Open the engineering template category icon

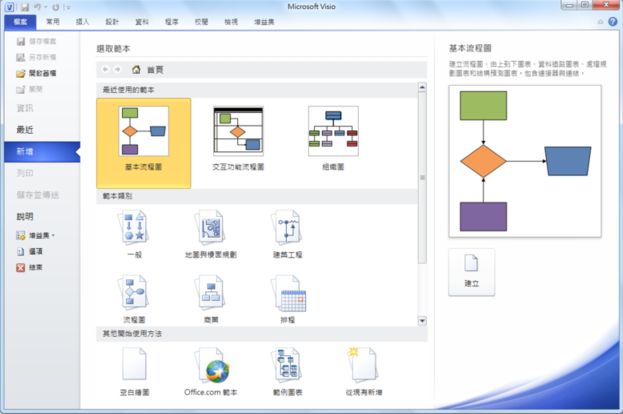[x=287, y=228]
